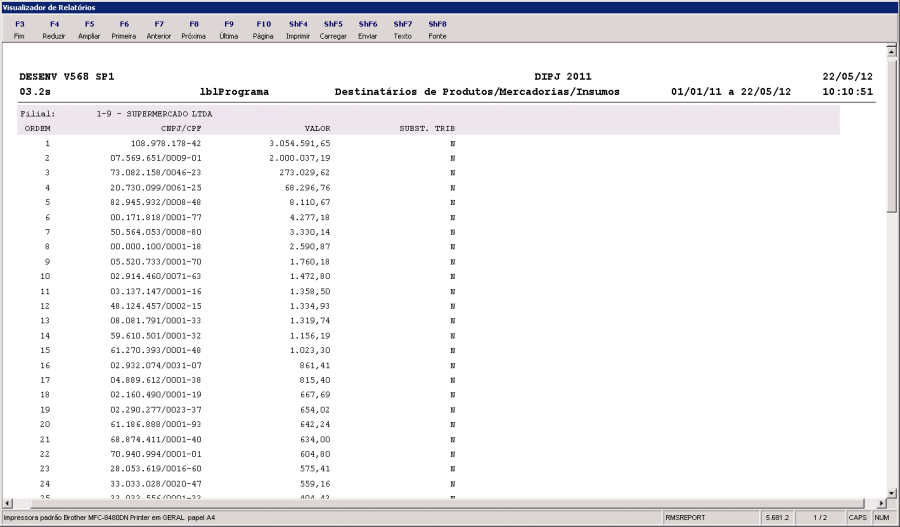
Task: Click F4 Reduzir to zoom out
Action: point(54,30)
